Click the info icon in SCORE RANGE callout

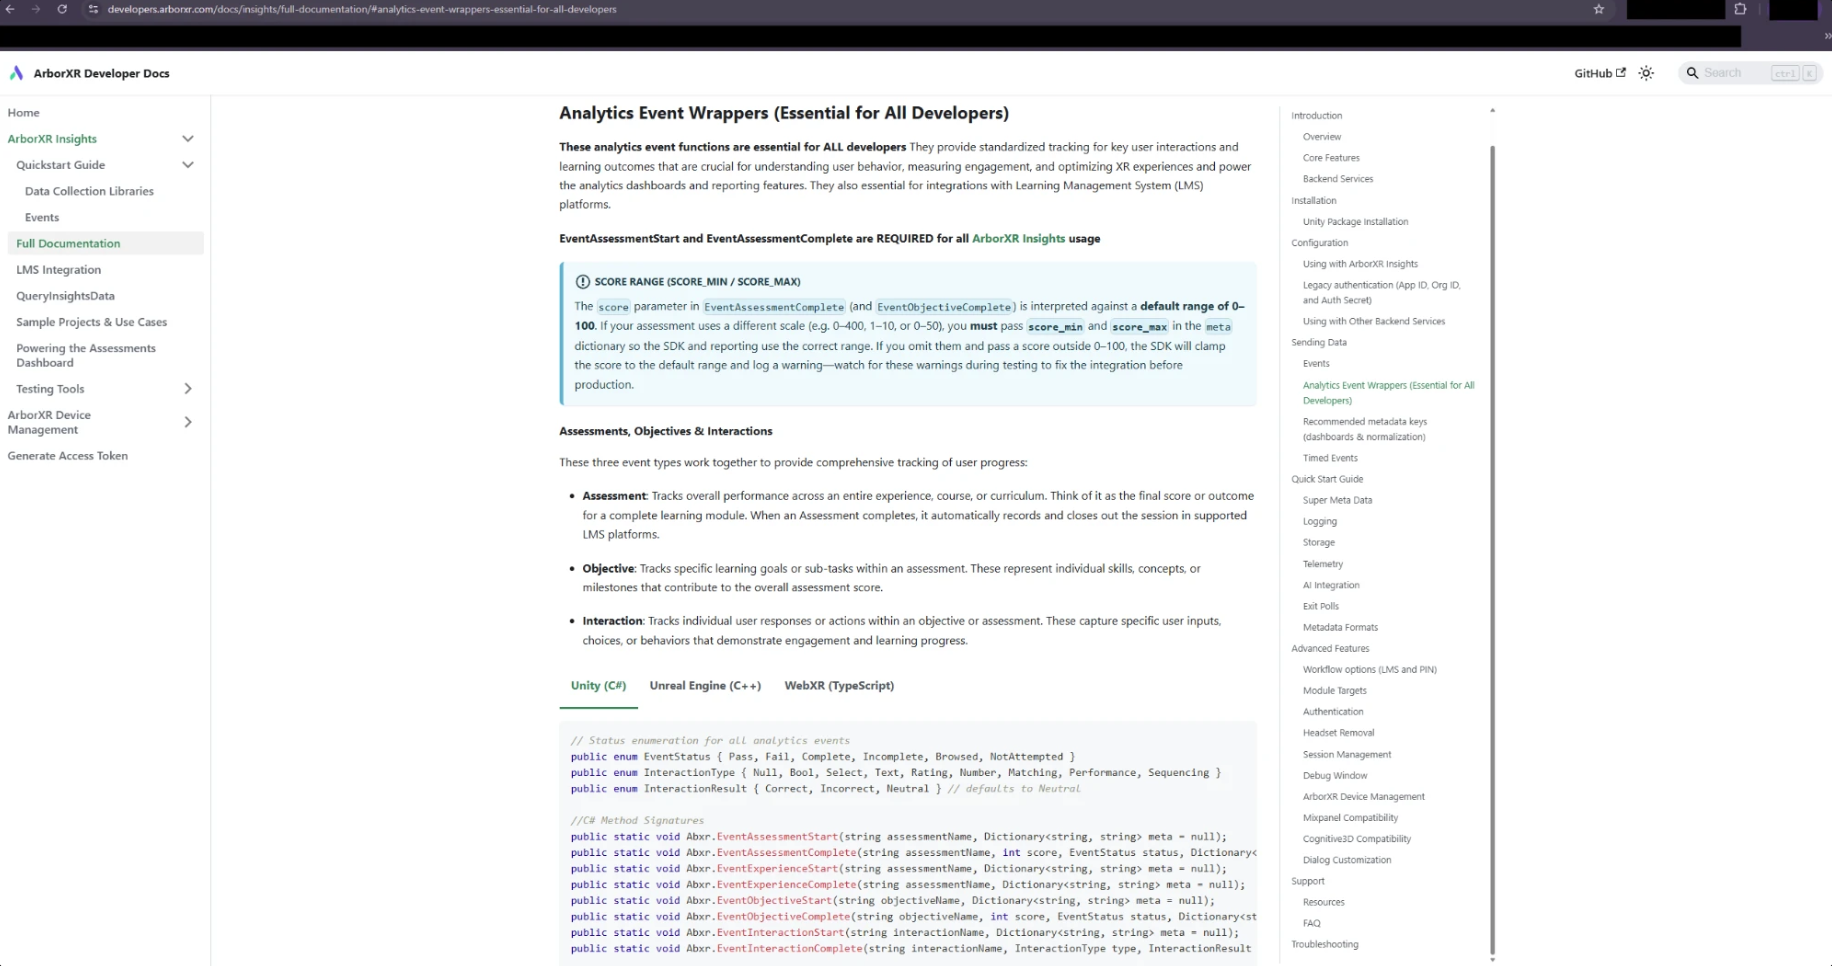click(582, 282)
